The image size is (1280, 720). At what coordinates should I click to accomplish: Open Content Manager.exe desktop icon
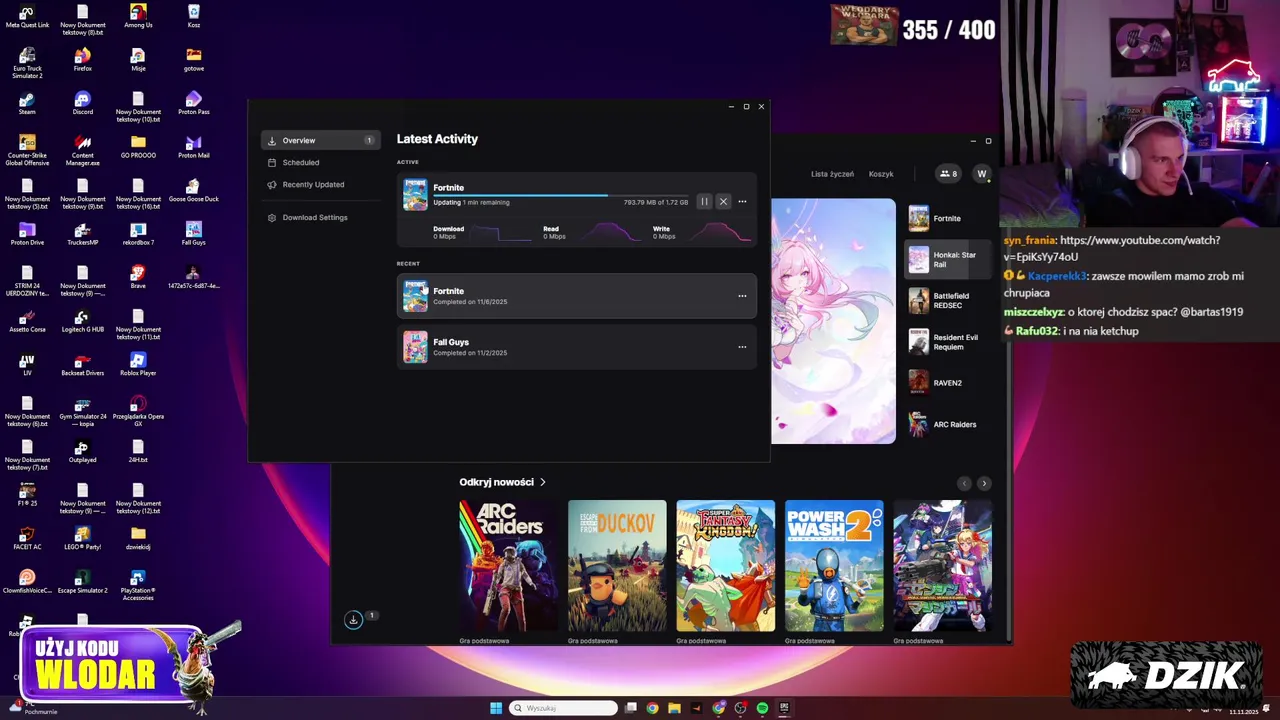pos(82,150)
